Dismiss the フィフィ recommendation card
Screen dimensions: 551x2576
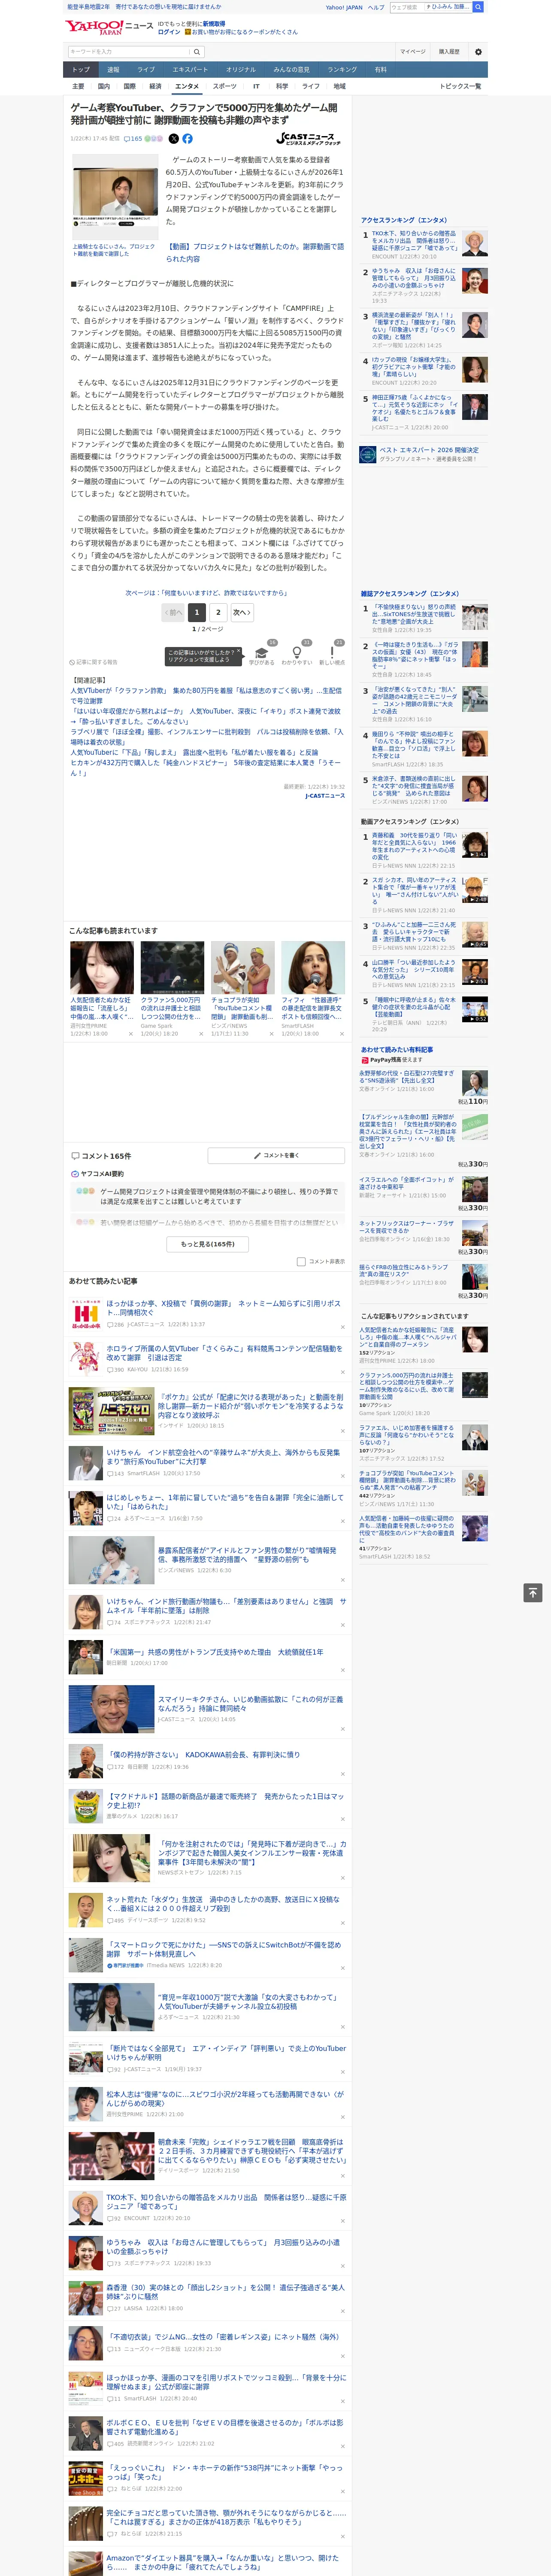[342, 1034]
